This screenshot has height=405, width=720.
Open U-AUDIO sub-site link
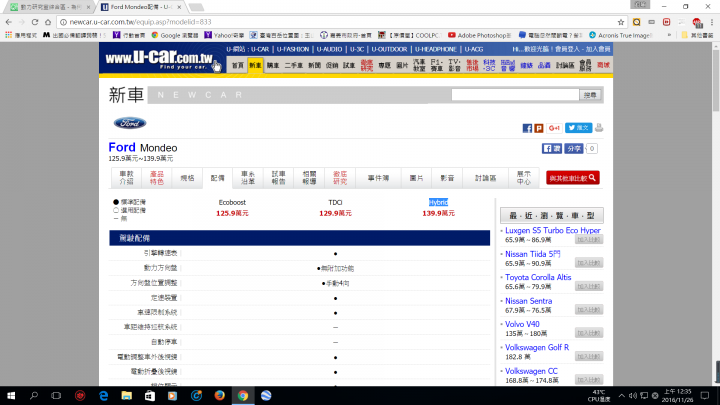(x=329, y=49)
